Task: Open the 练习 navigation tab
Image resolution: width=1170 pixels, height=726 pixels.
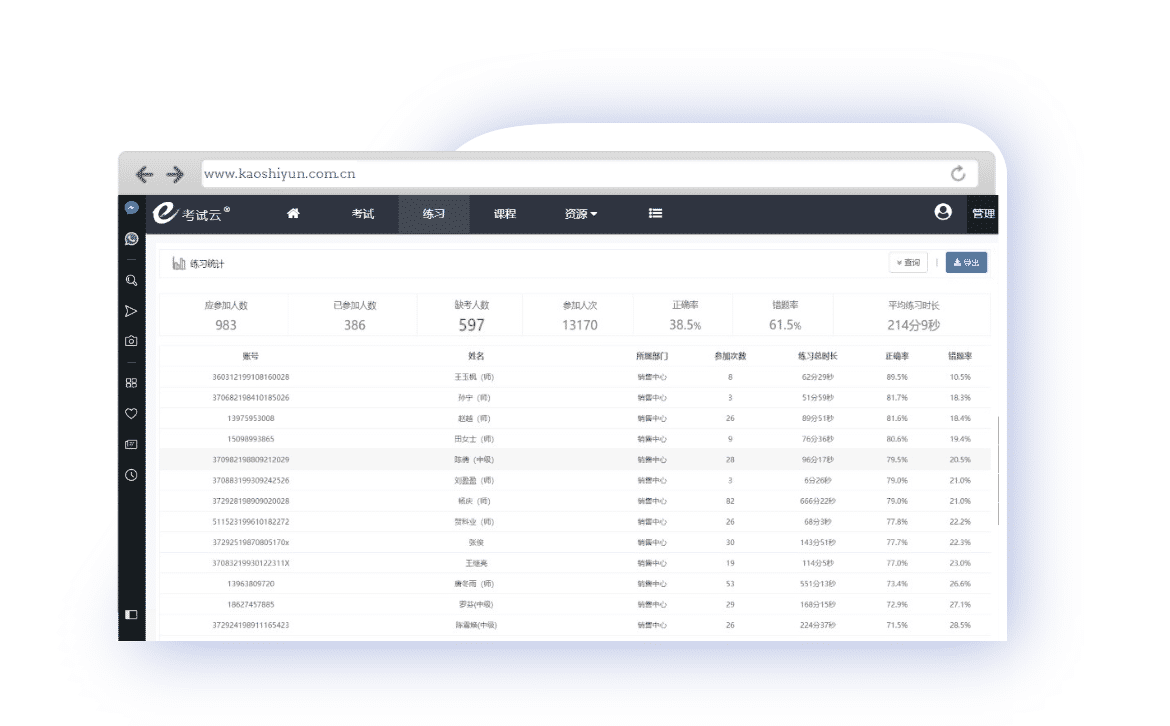Action: tap(434, 214)
